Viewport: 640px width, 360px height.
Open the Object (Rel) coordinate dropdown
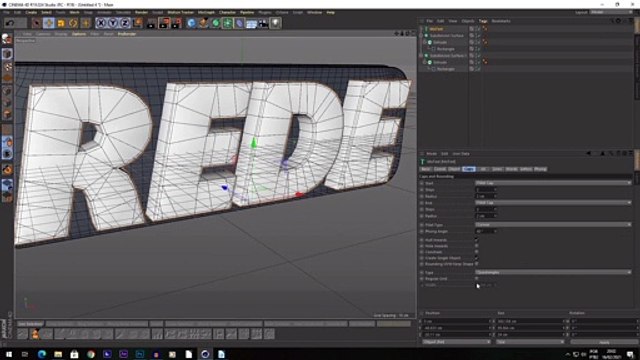point(456,342)
